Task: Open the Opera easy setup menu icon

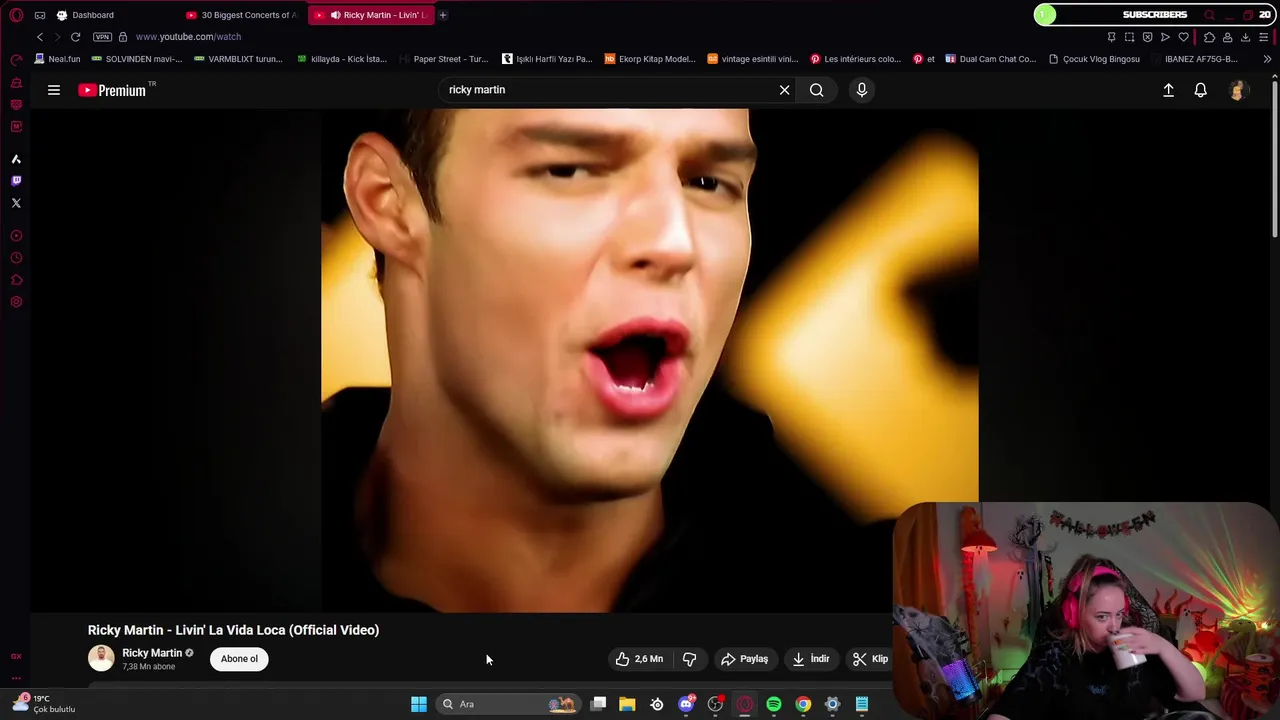Action: pos(1264,37)
